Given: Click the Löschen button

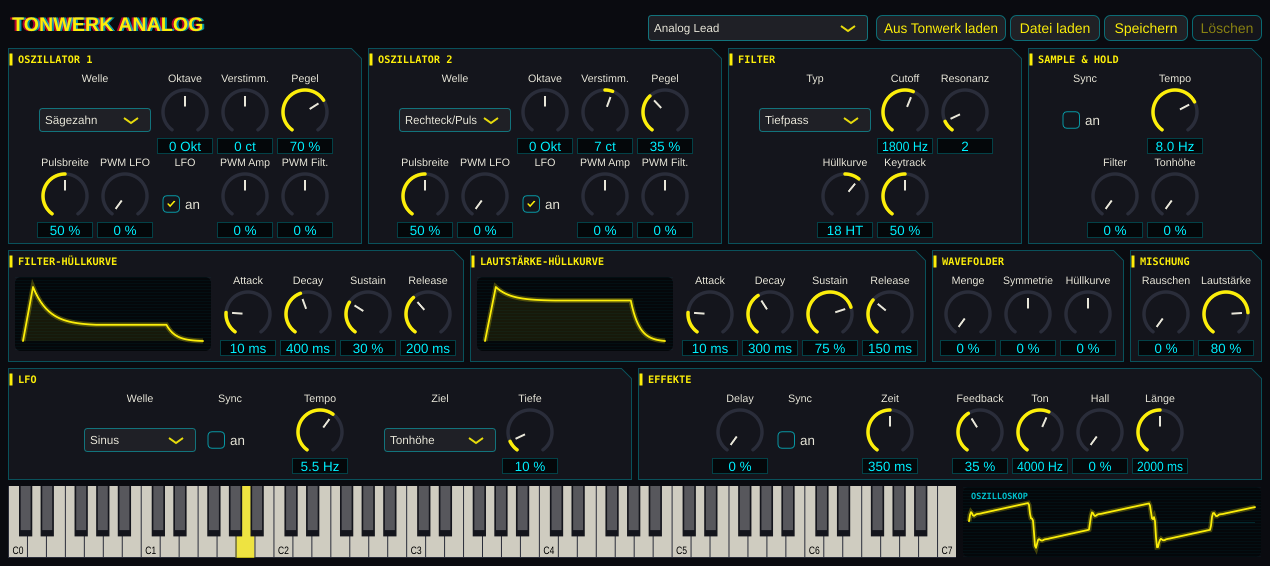Looking at the screenshot, I should tap(1227, 28).
